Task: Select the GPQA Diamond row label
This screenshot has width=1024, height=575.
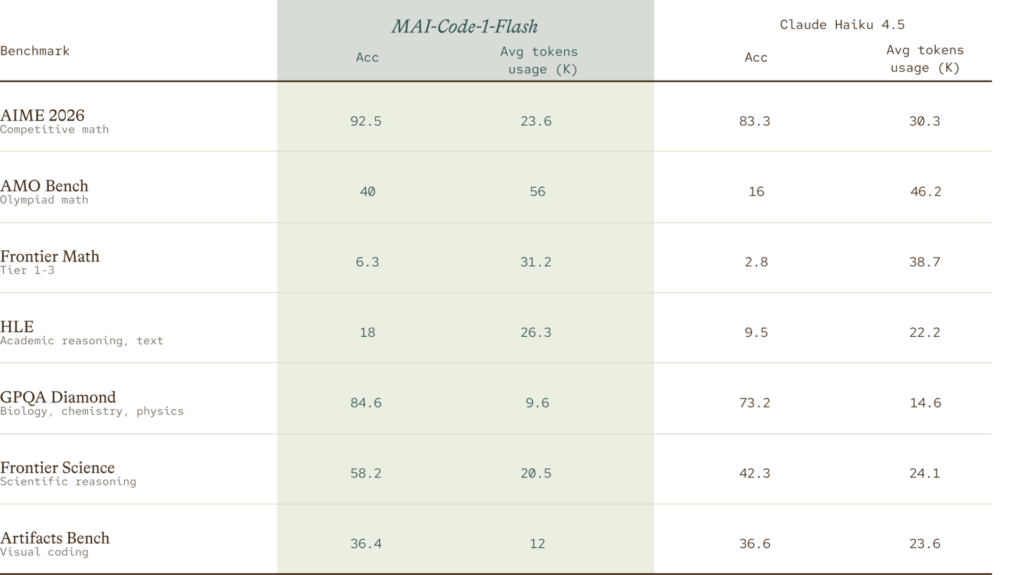Action: 92,403
